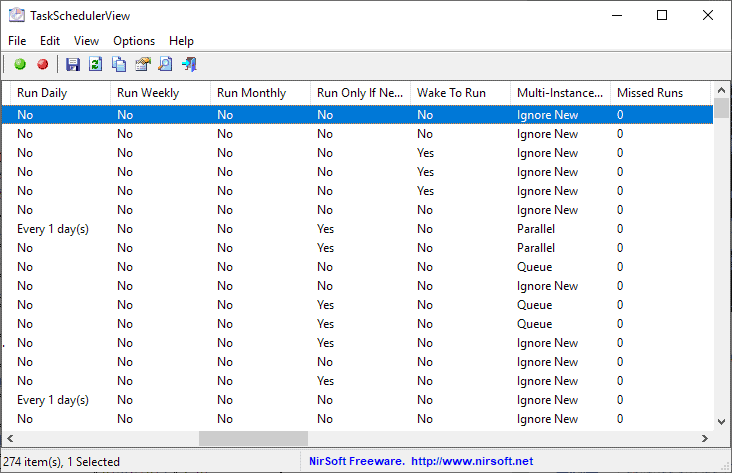Screen dimensions: 732x473
Task: Sort by the Missed Runs column header
Action: 660,93
